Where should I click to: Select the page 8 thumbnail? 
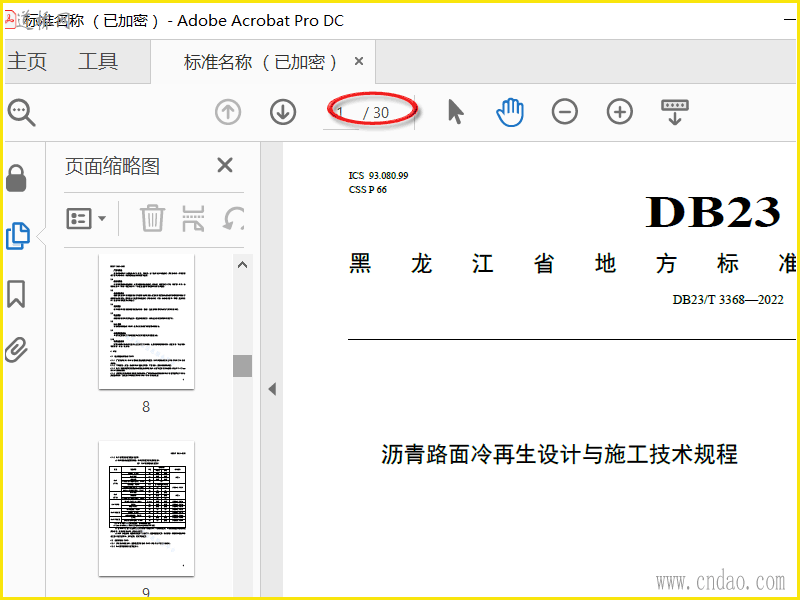point(146,321)
